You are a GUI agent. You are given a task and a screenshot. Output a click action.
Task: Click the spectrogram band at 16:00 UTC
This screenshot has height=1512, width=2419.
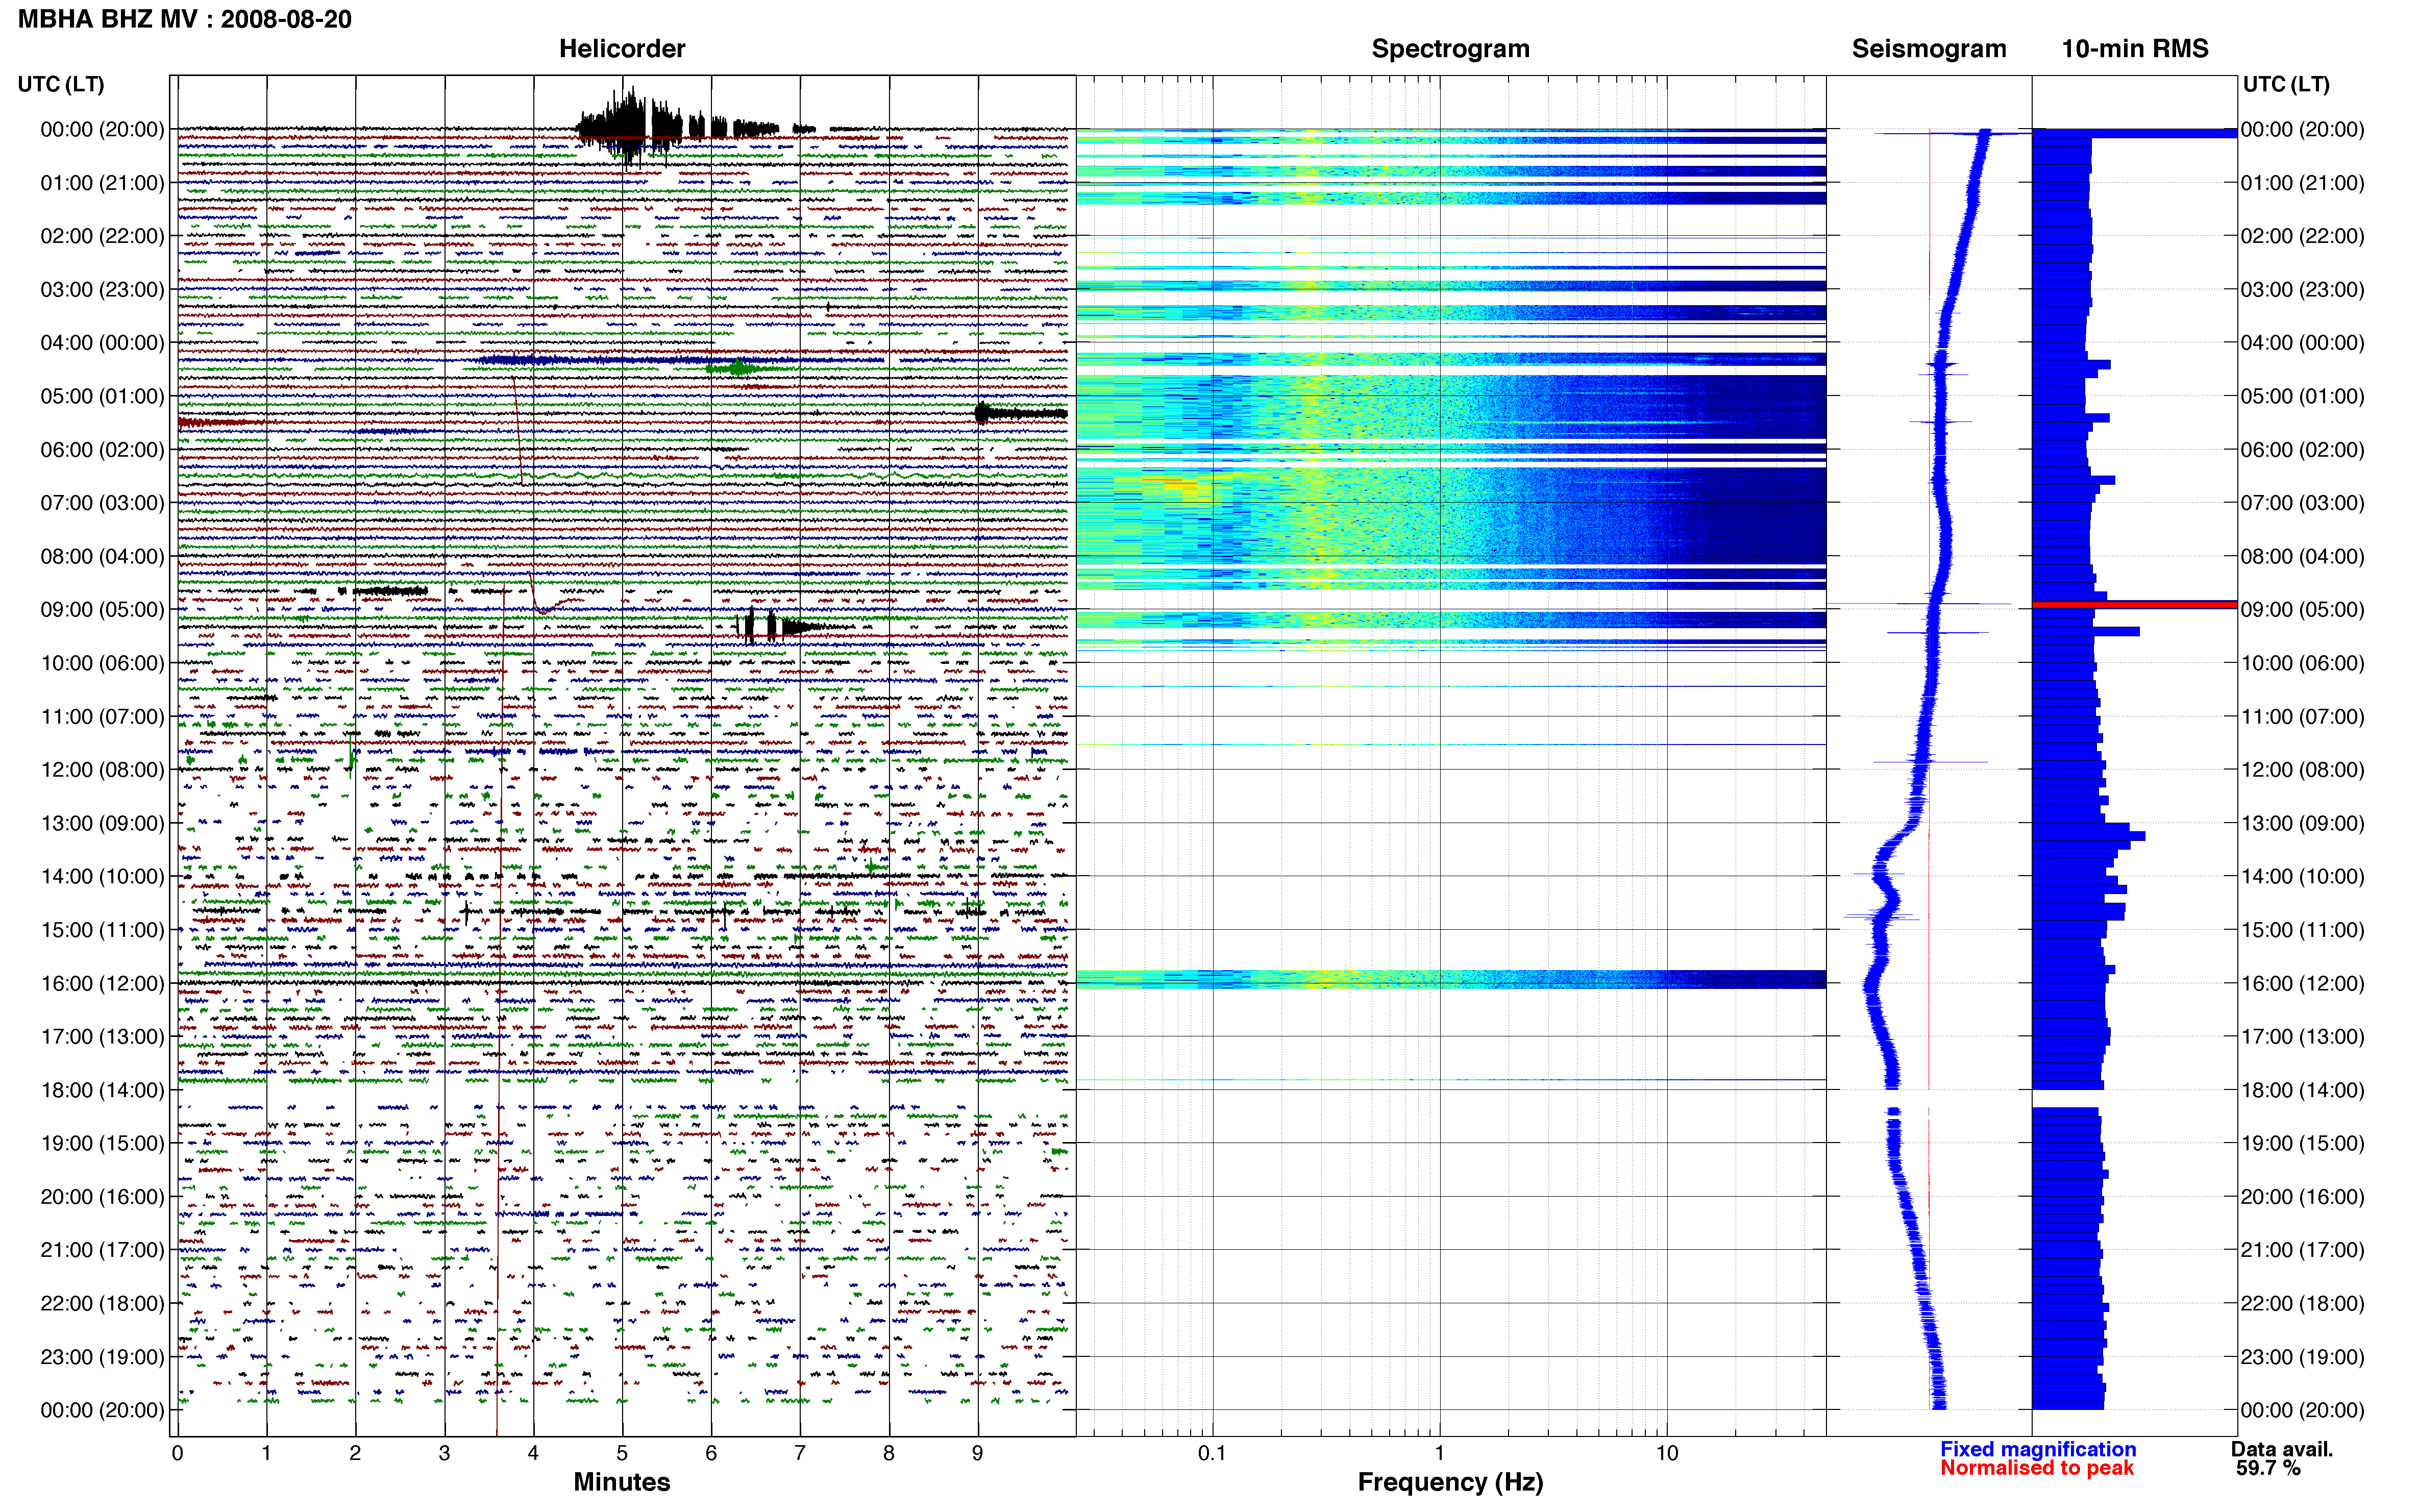coord(1450,979)
